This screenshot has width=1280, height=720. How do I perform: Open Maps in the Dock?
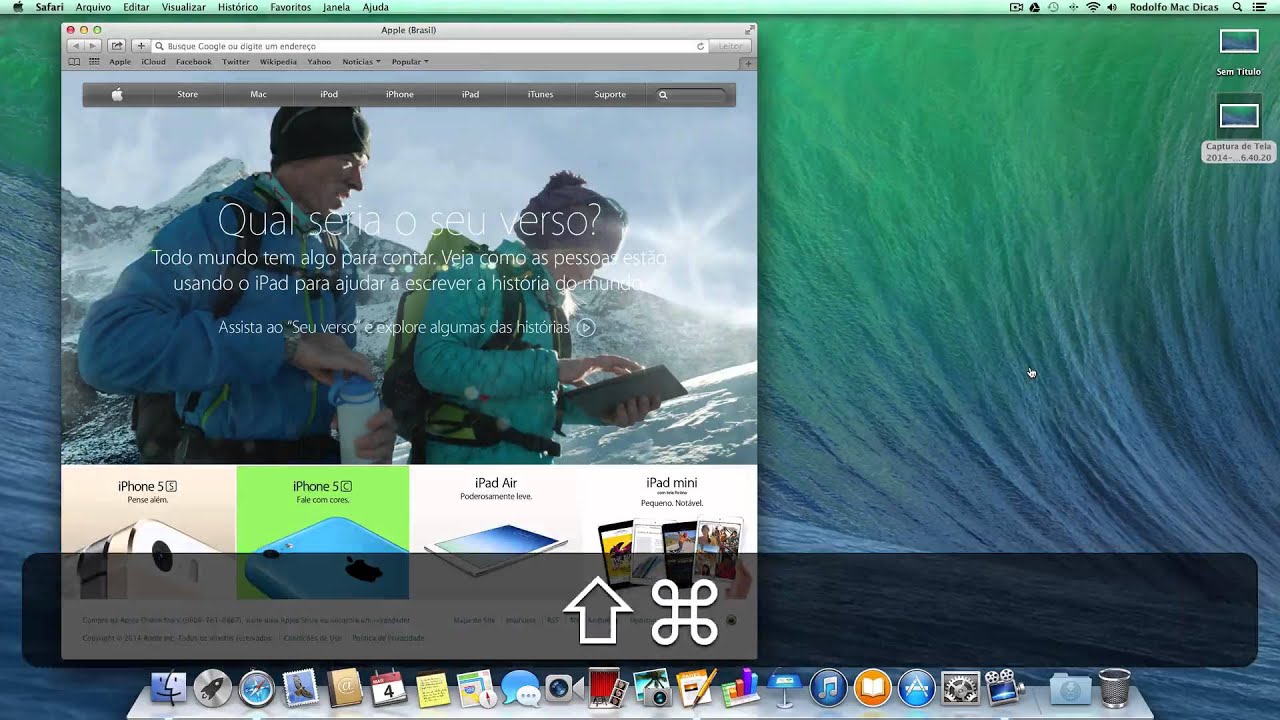(x=477, y=688)
